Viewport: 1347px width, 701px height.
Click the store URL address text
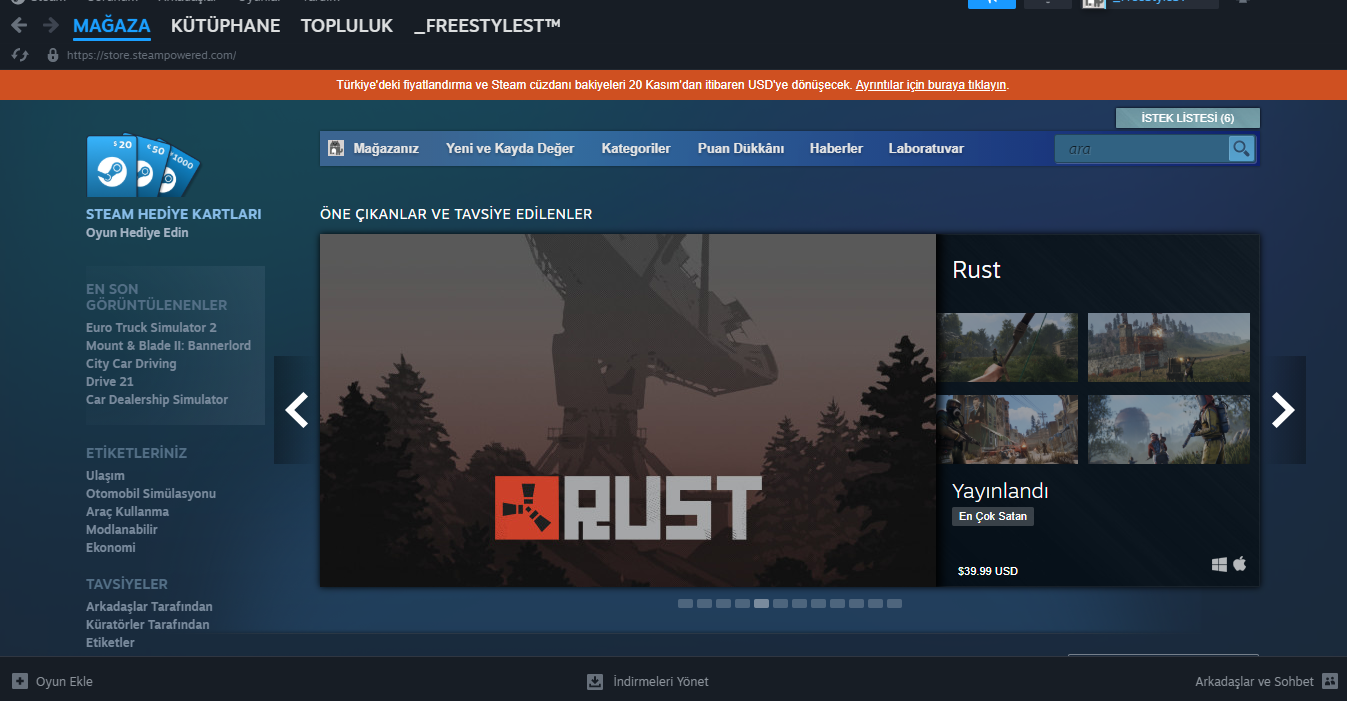151,55
